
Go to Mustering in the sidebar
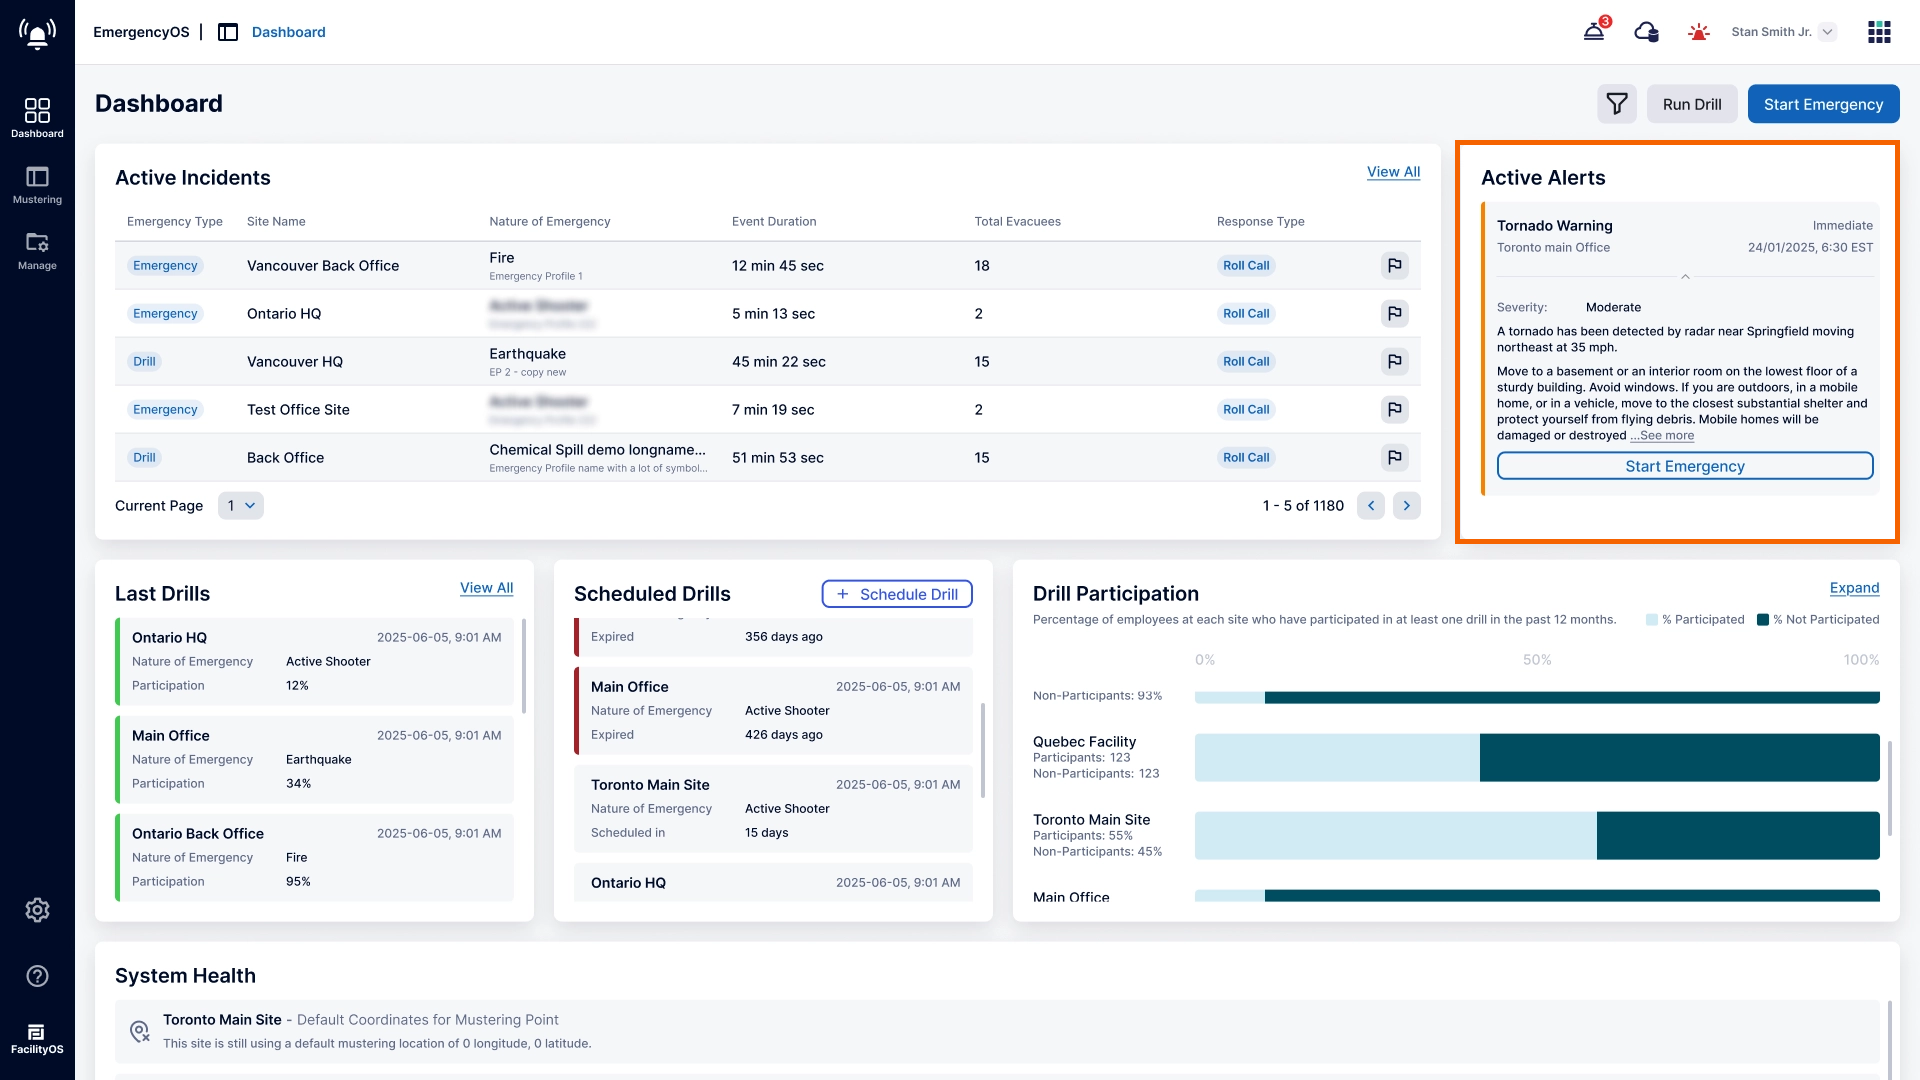(37, 185)
